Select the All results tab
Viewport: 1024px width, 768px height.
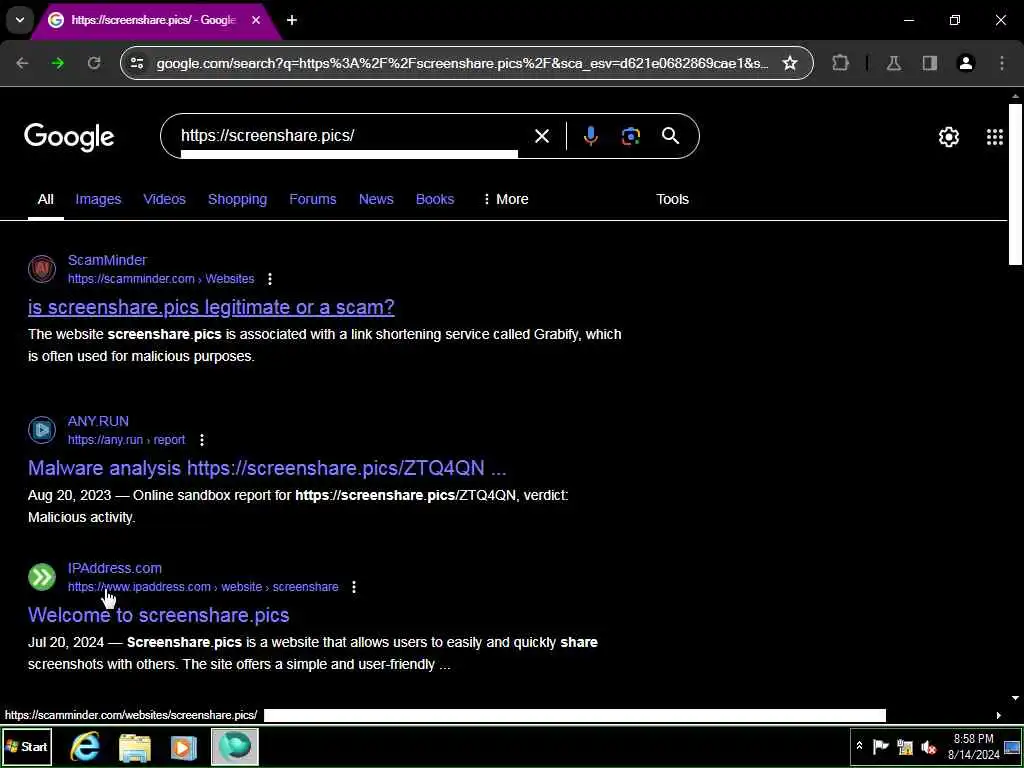tap(46, 199)
